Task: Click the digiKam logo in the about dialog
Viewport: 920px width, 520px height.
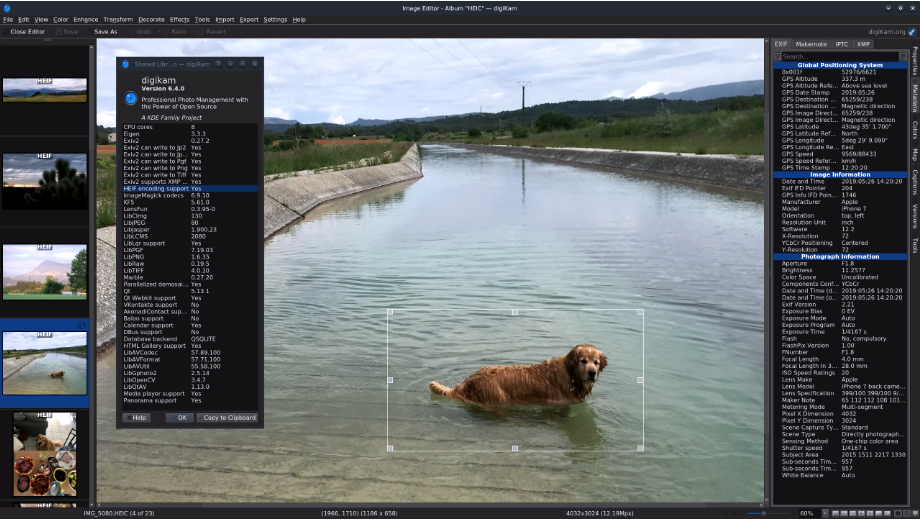Action: (130, 98)
